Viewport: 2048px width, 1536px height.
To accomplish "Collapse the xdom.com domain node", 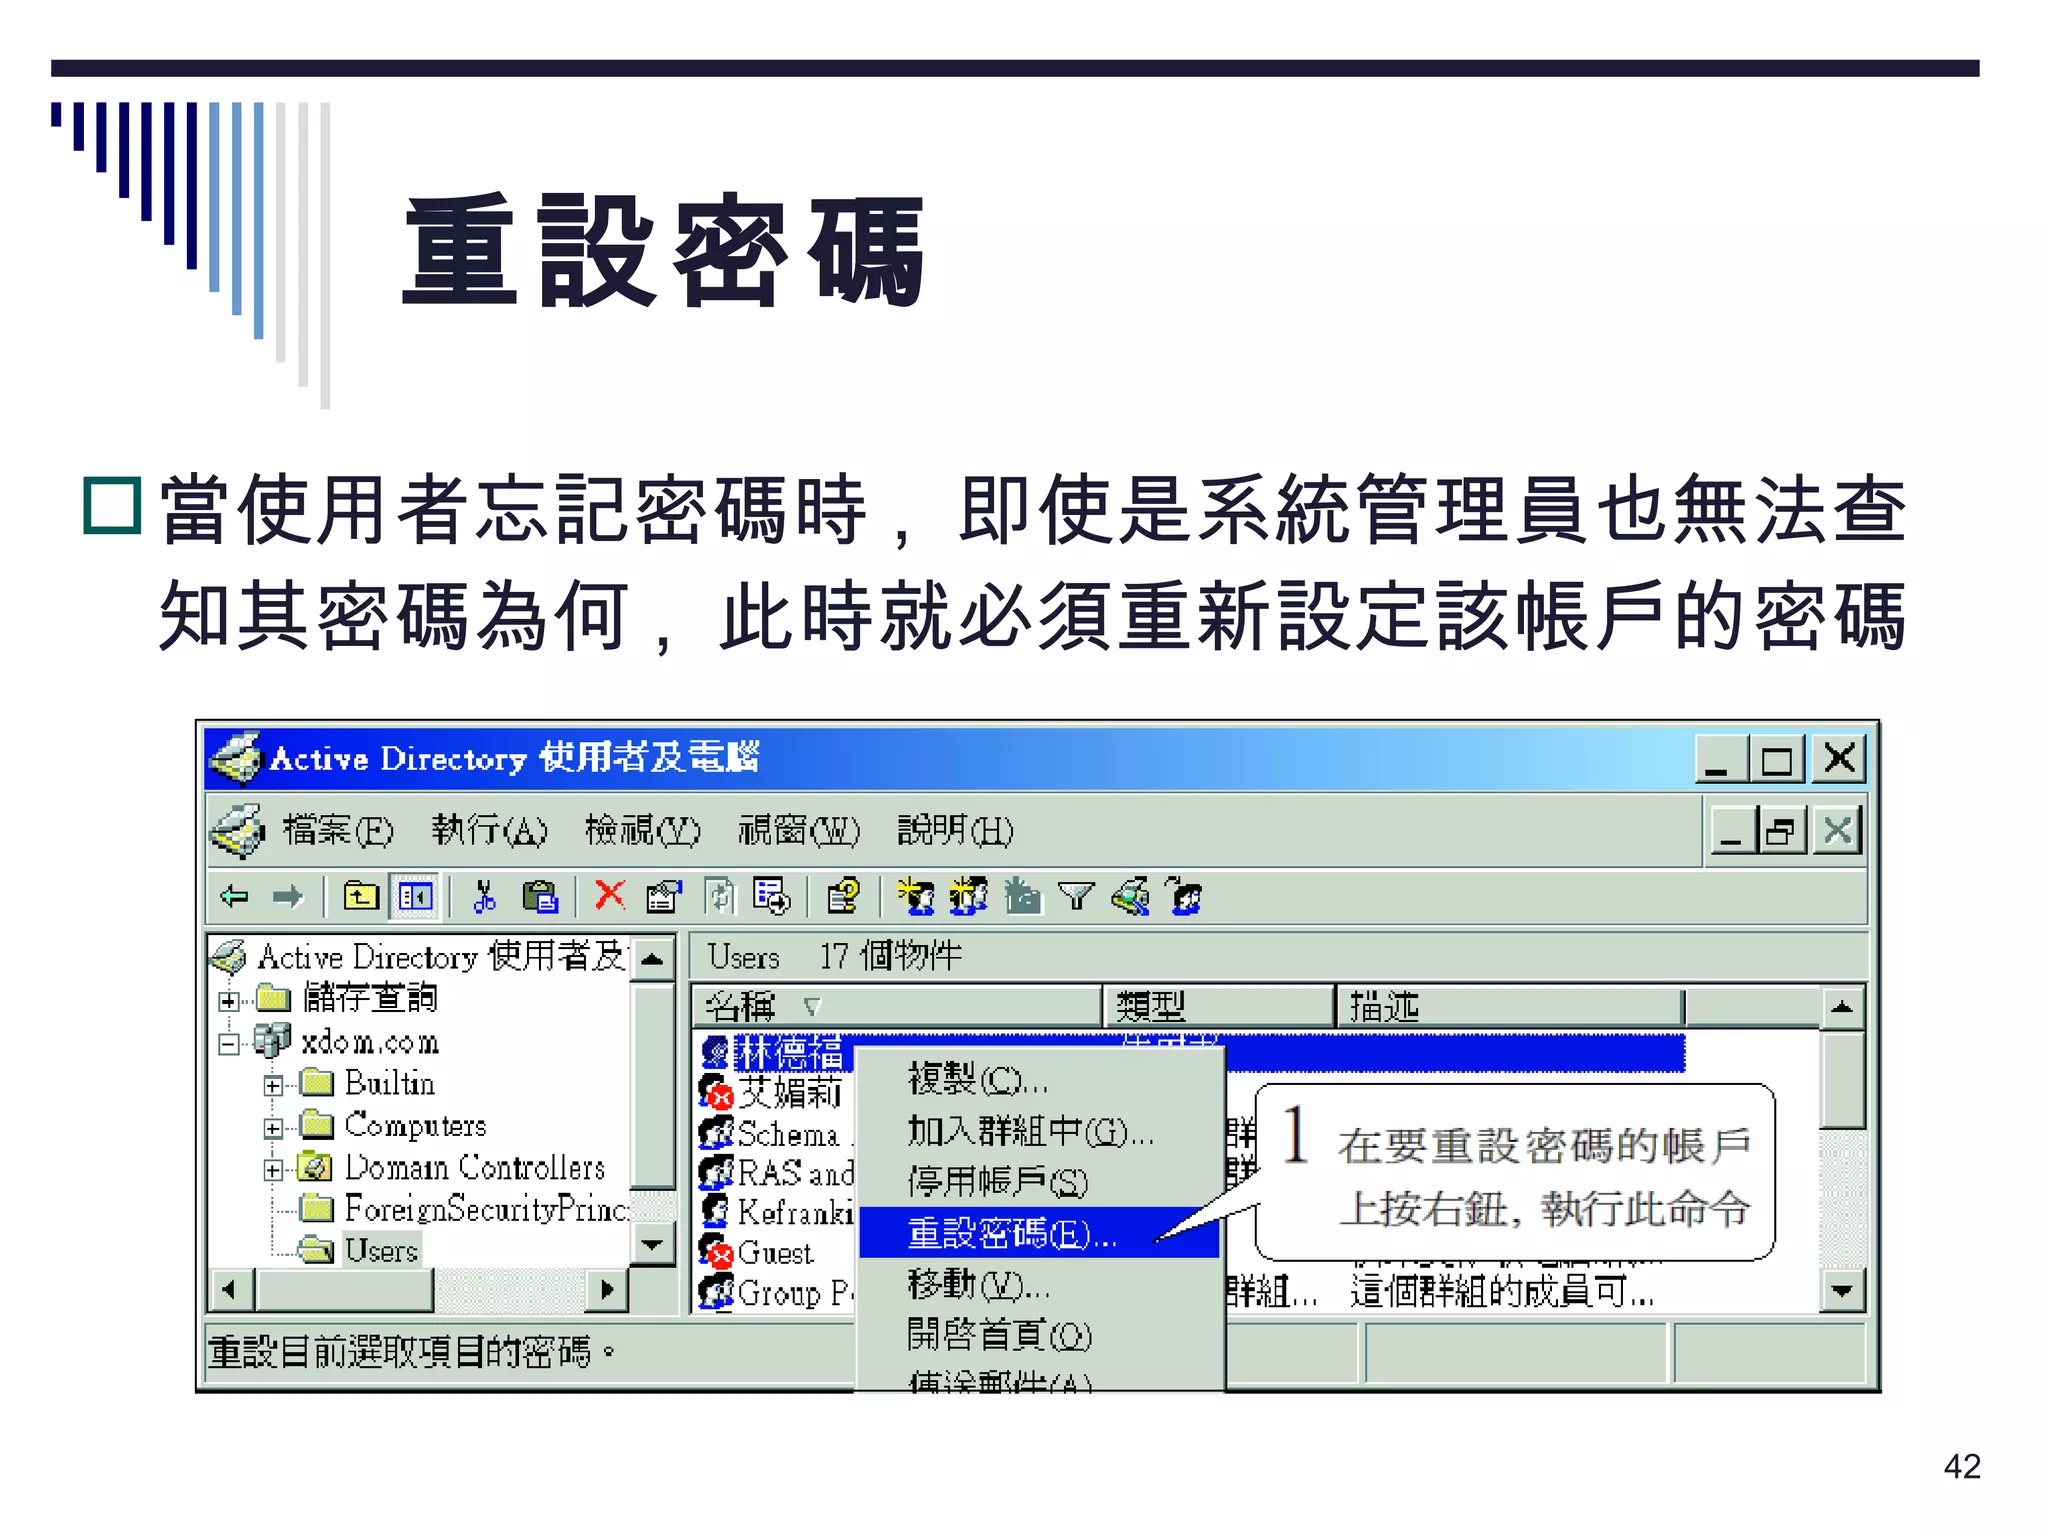I will (229, 1044).
